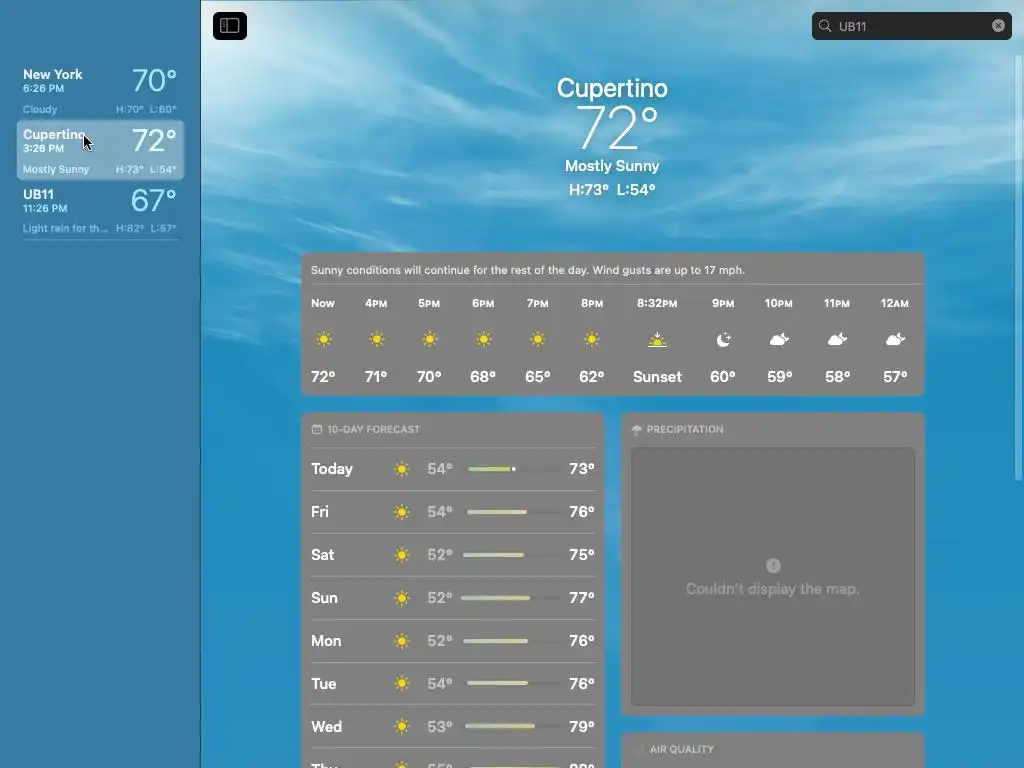Click the 67° temperature for UB11
Screen dimensions: 1024x768
(x=153, y=200)
